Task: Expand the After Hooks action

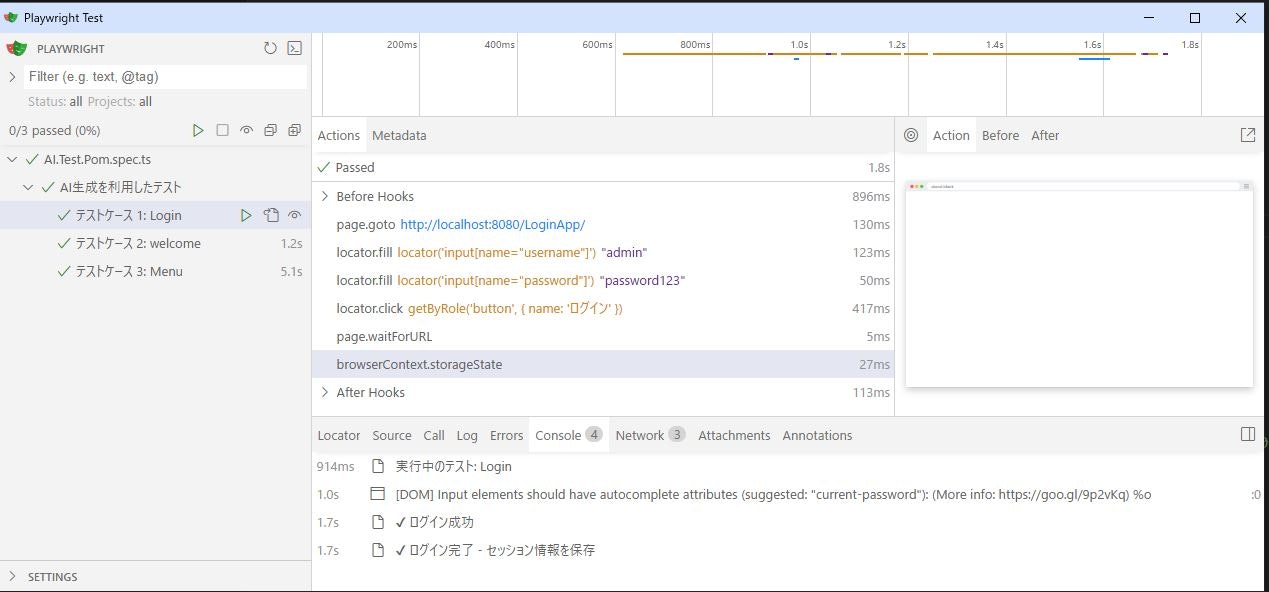Action: (324, 392)
